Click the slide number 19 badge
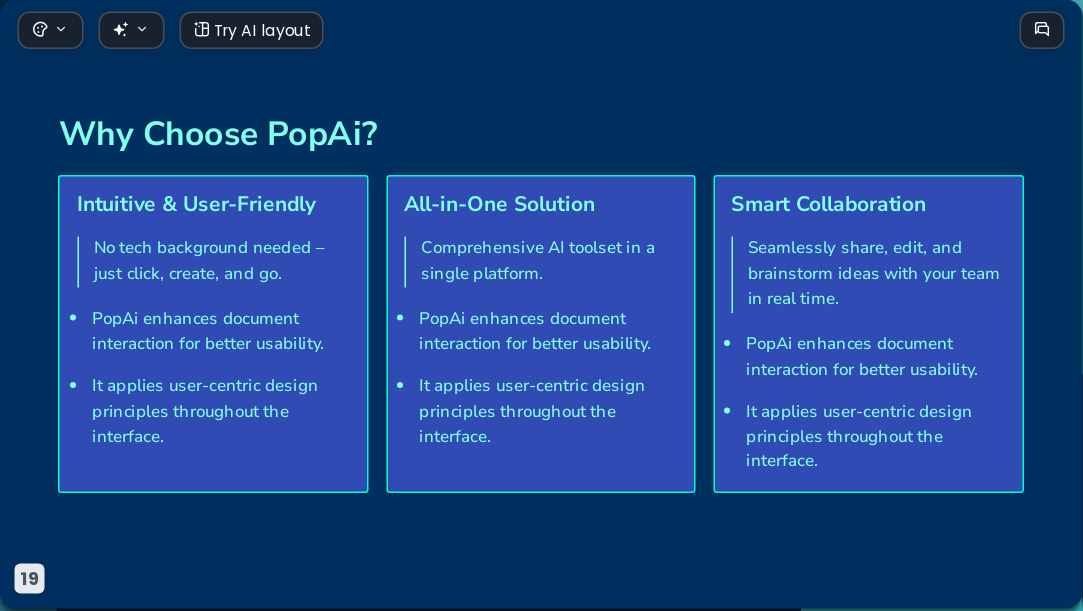 point(29,578)
